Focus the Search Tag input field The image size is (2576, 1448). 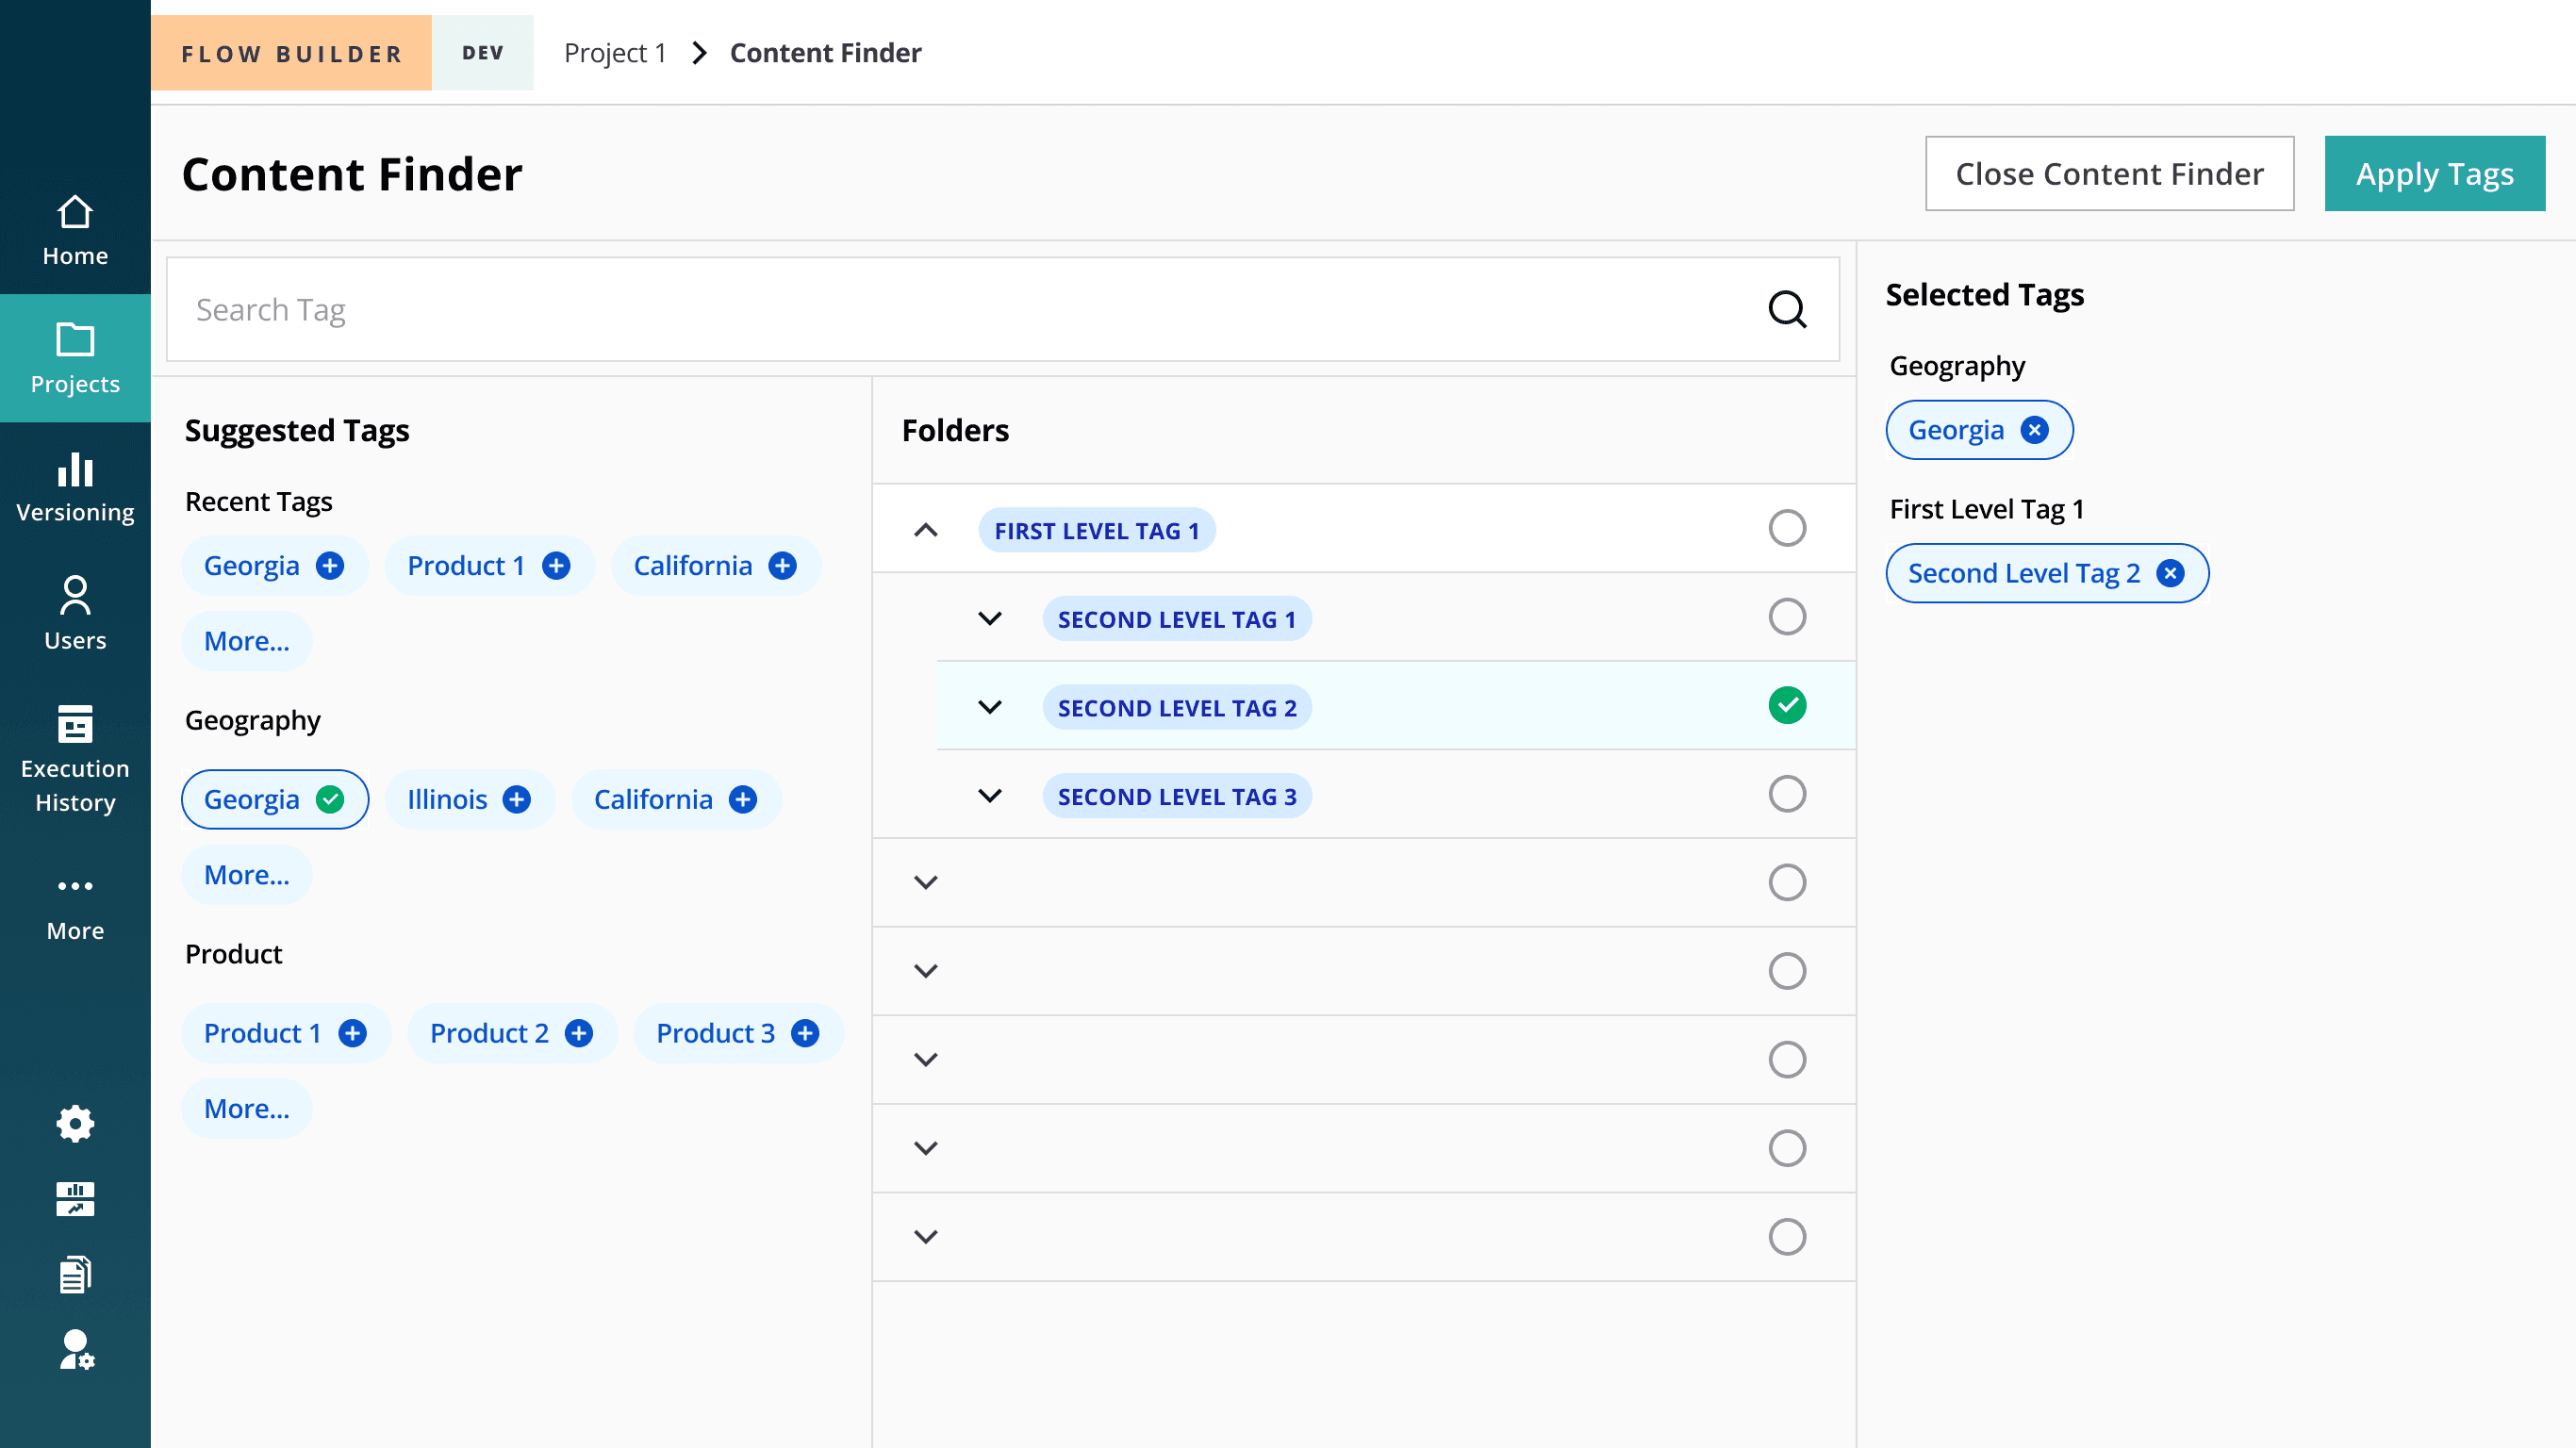(960, 310)
